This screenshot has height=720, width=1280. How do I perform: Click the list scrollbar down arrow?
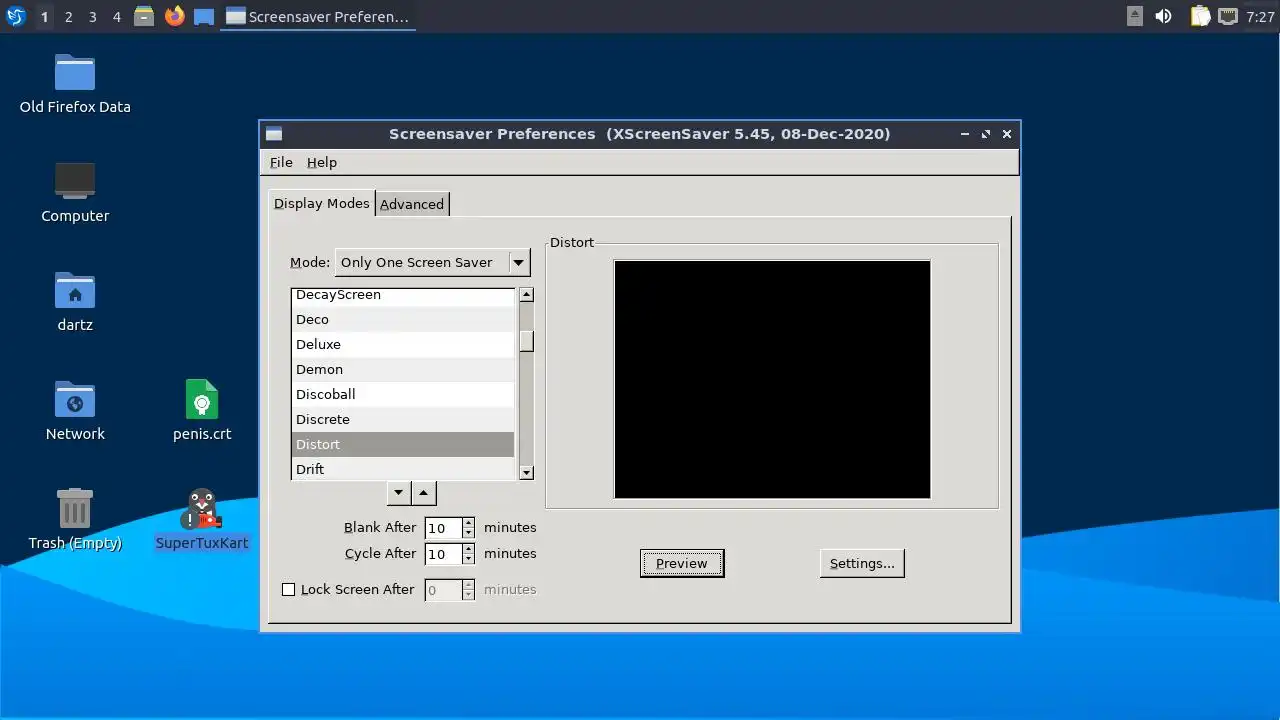526,472
